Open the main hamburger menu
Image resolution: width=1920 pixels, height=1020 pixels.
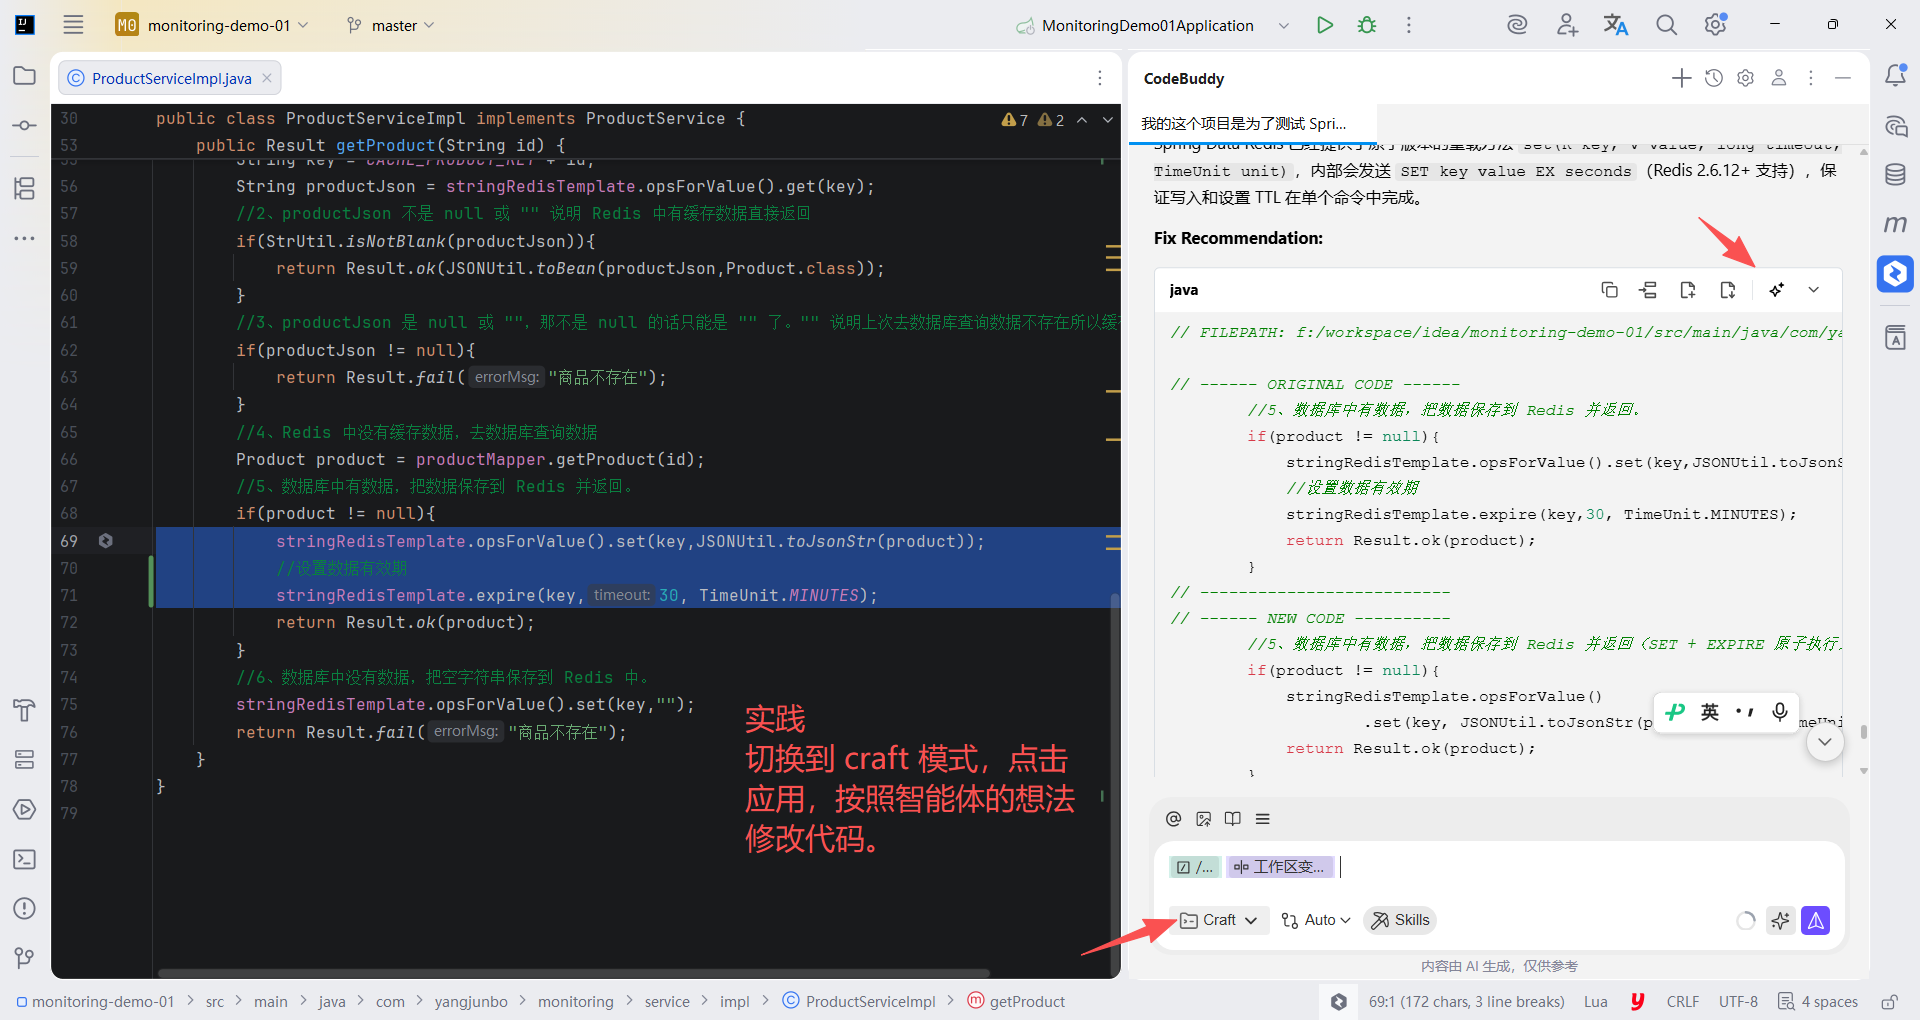click(73, 25)
